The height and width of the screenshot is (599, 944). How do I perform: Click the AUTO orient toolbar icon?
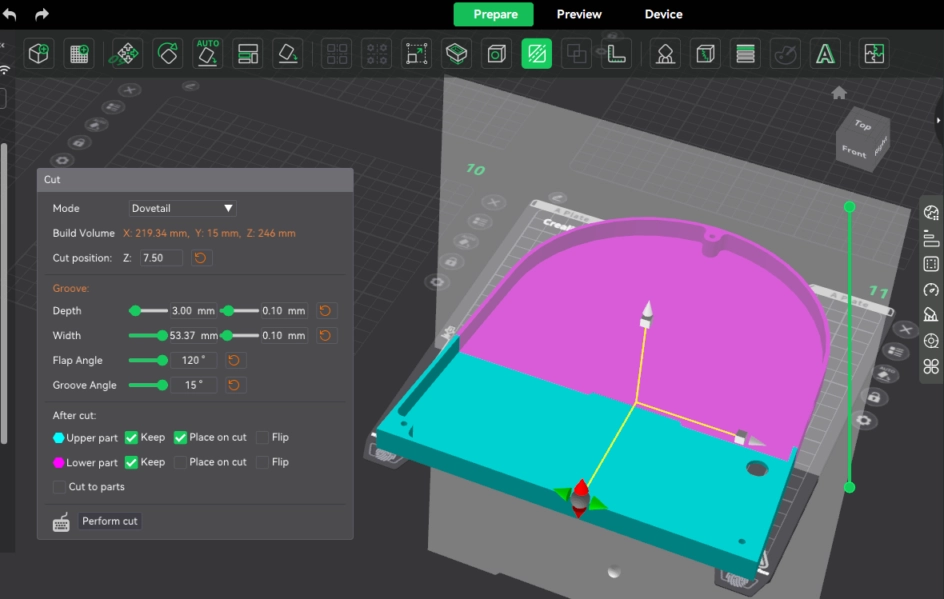pyautogui.click(x=207, y=54)
